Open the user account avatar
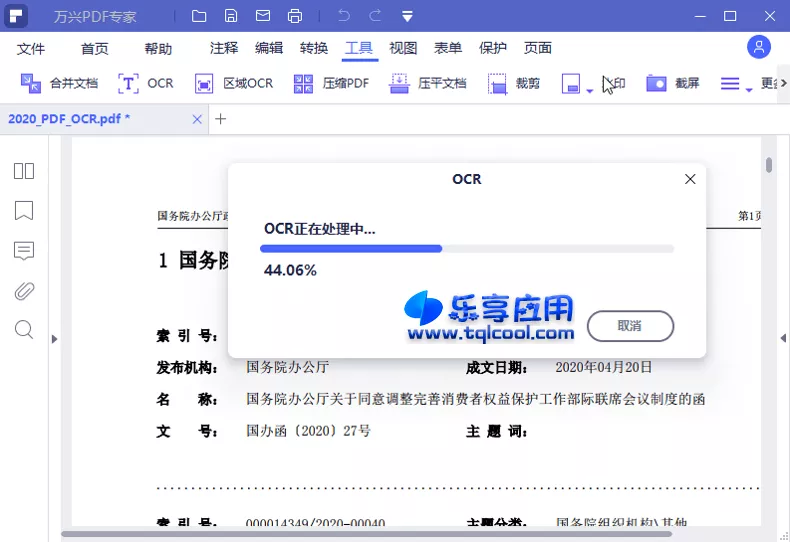 click(x=759, y=47)
